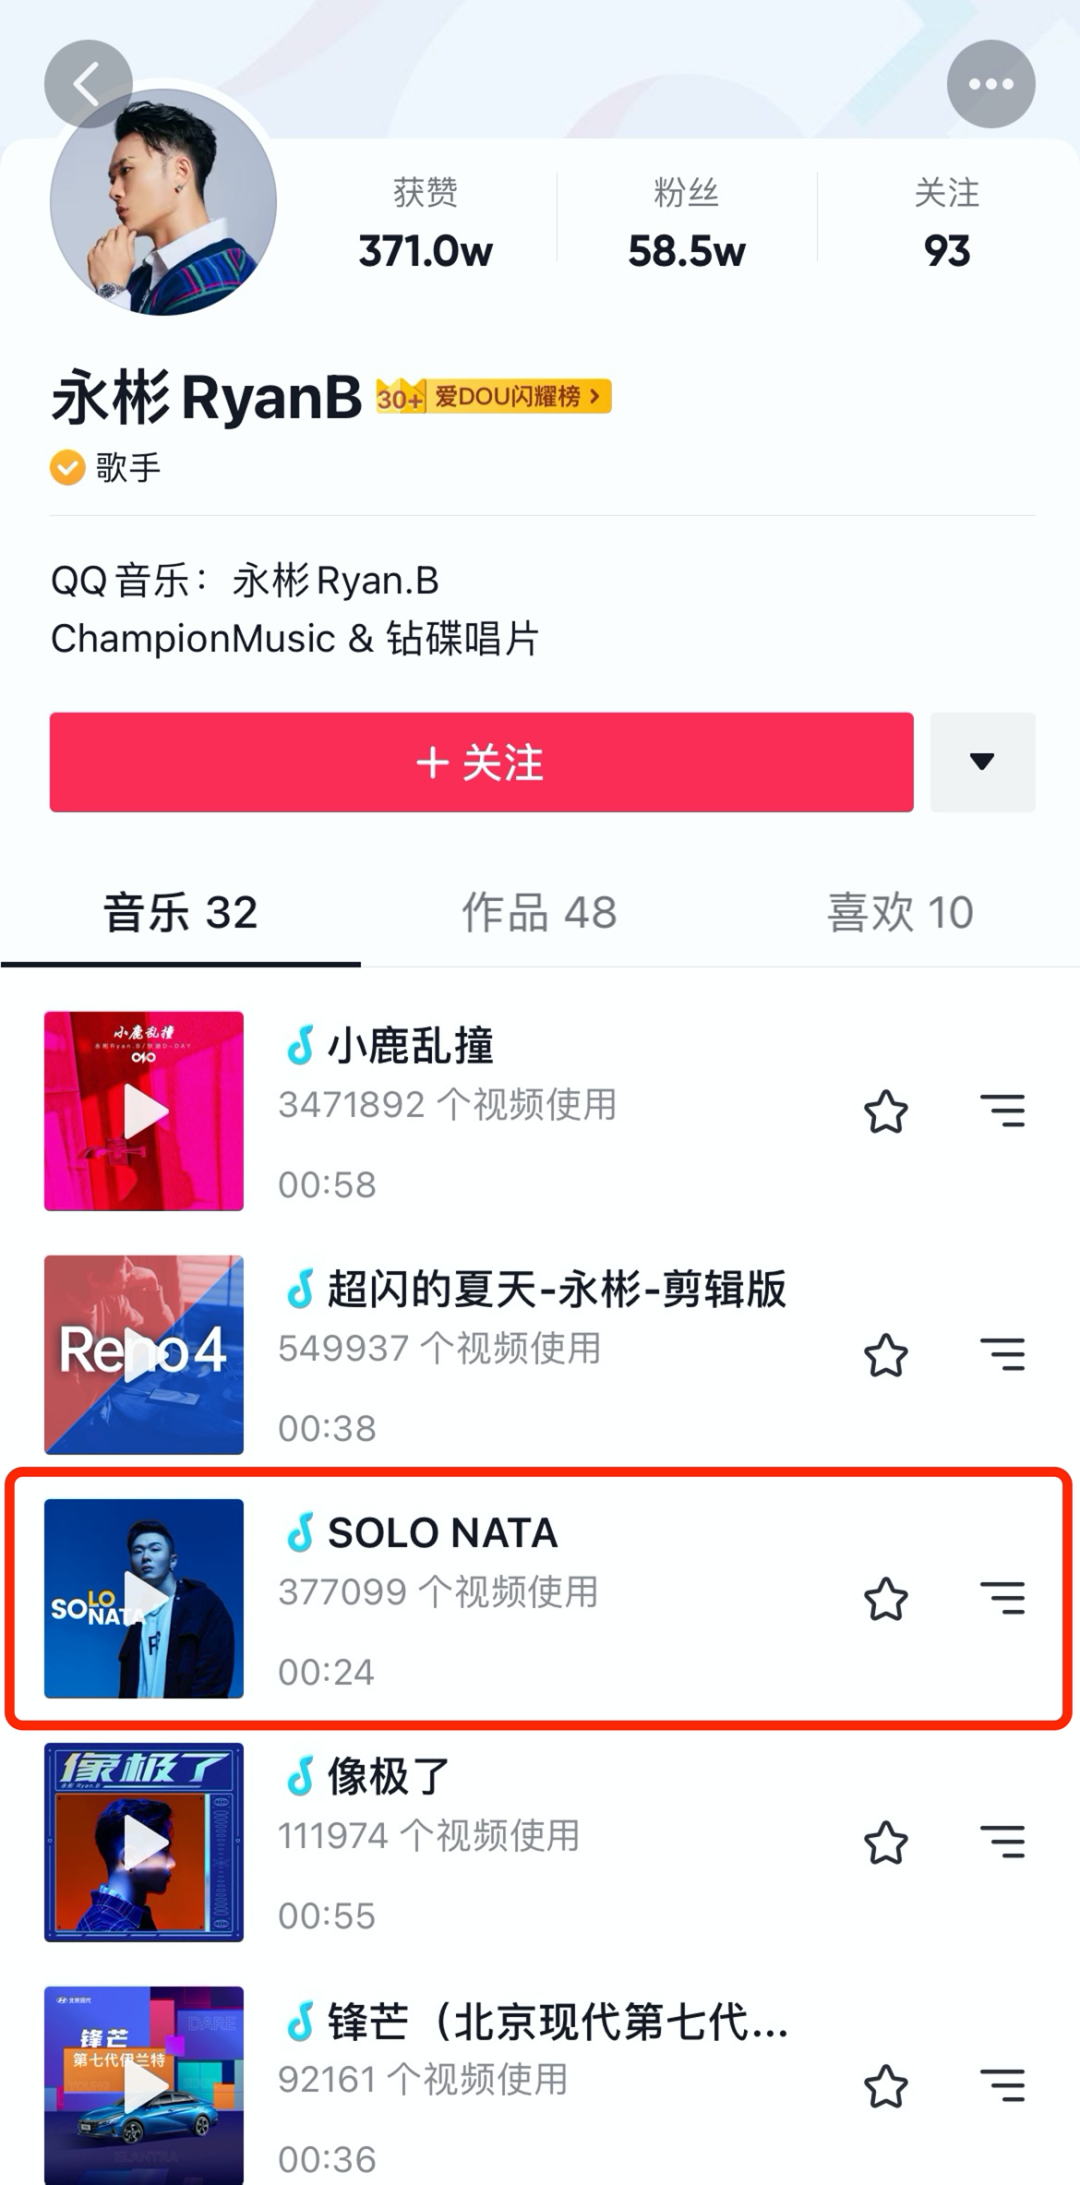Favorite the song 小鹿乱撞 with star
Screen dimensions: 1080x2185
[x=885, y=1112]
